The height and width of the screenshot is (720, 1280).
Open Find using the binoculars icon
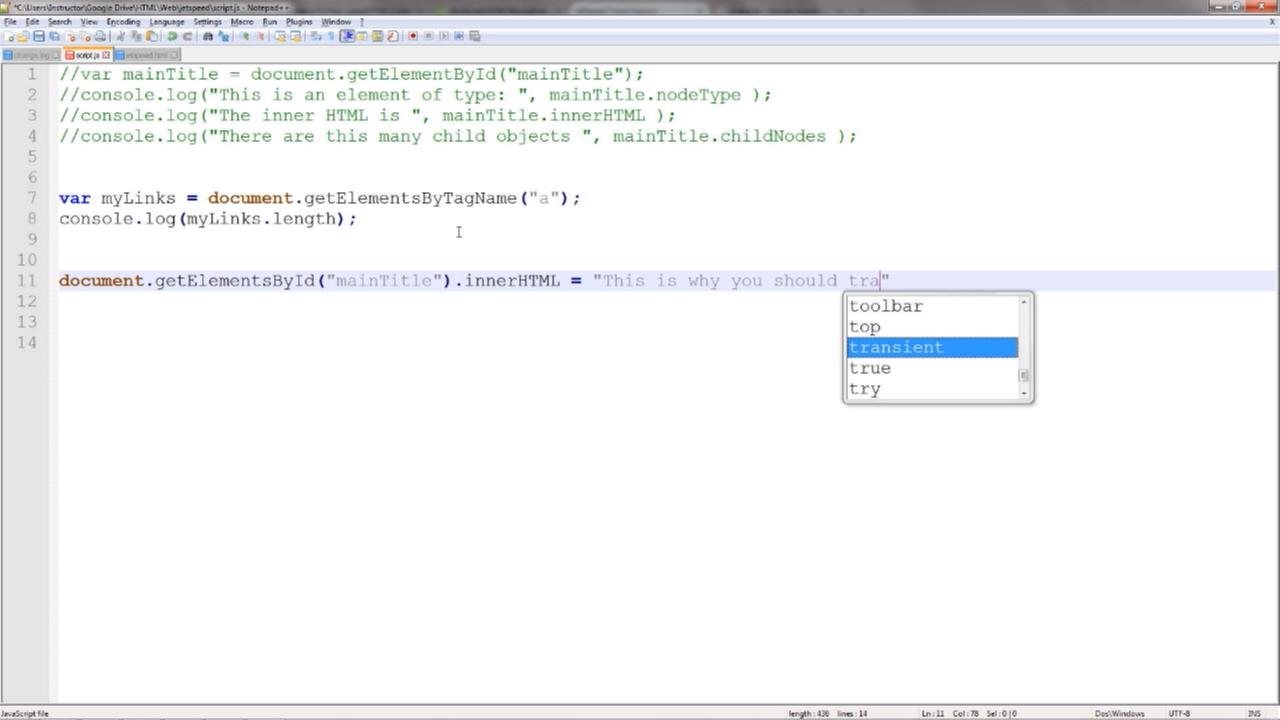click(208, 36)
